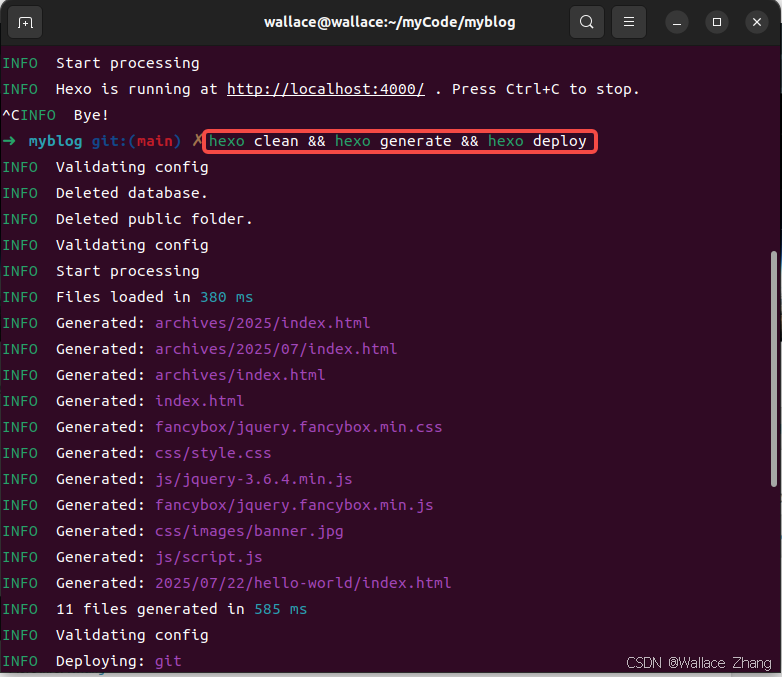The width and height of the screenshot is (782, 677).
Task: Maximize the terminal window
Action: pos(717,22)
